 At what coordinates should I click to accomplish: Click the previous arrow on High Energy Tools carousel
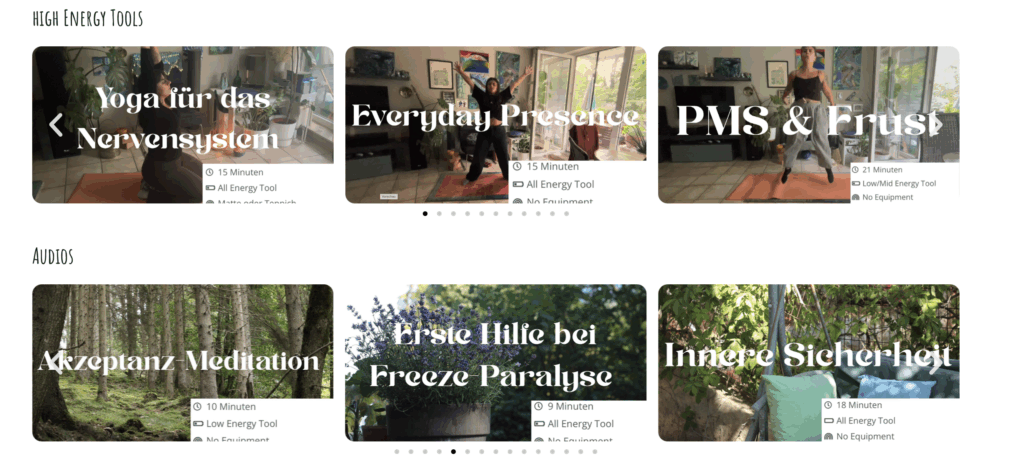click(x=56, y=125)
